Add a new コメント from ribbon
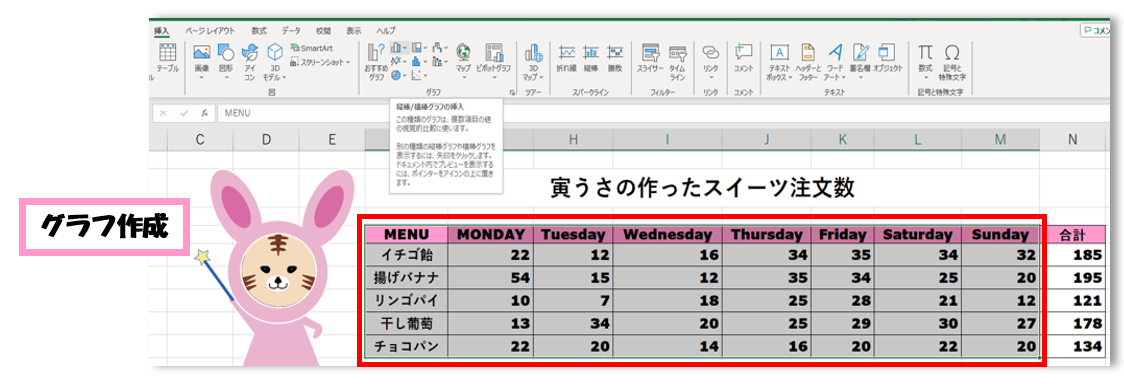Viewport: 1124px width, 384px height. click(743, 59)
